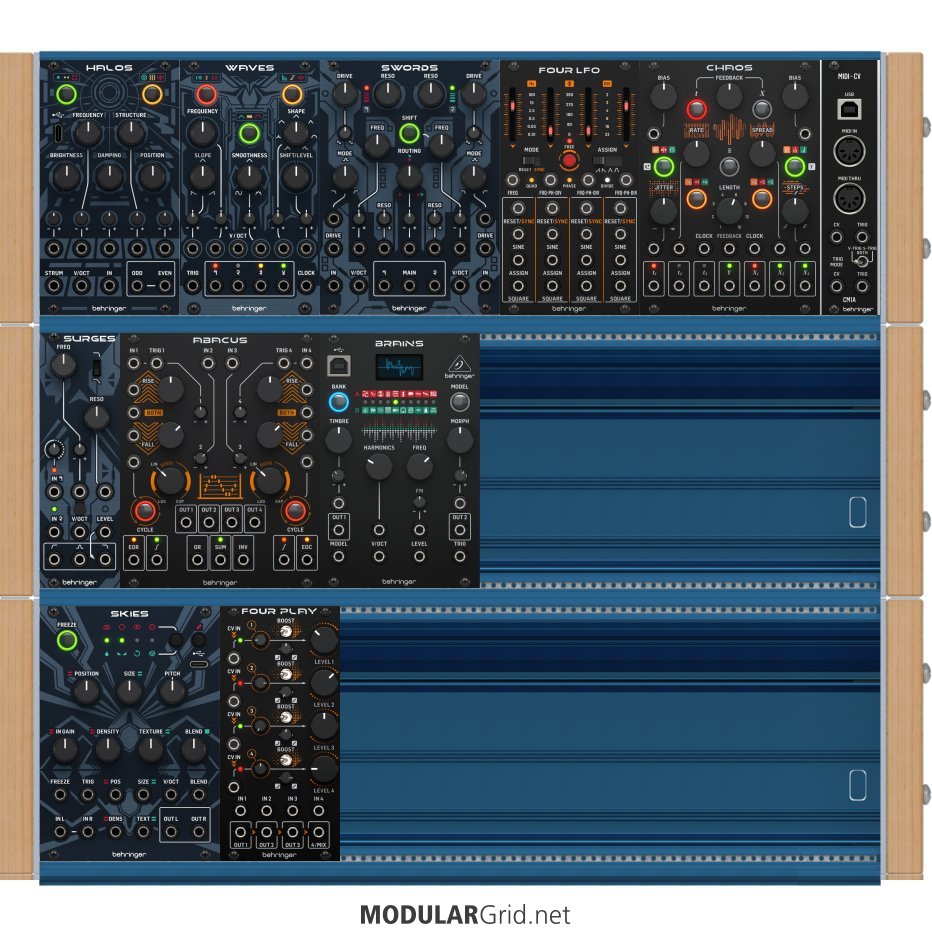
Task: Click the Harmonics knob on Brains
Action: coord(379,467)
